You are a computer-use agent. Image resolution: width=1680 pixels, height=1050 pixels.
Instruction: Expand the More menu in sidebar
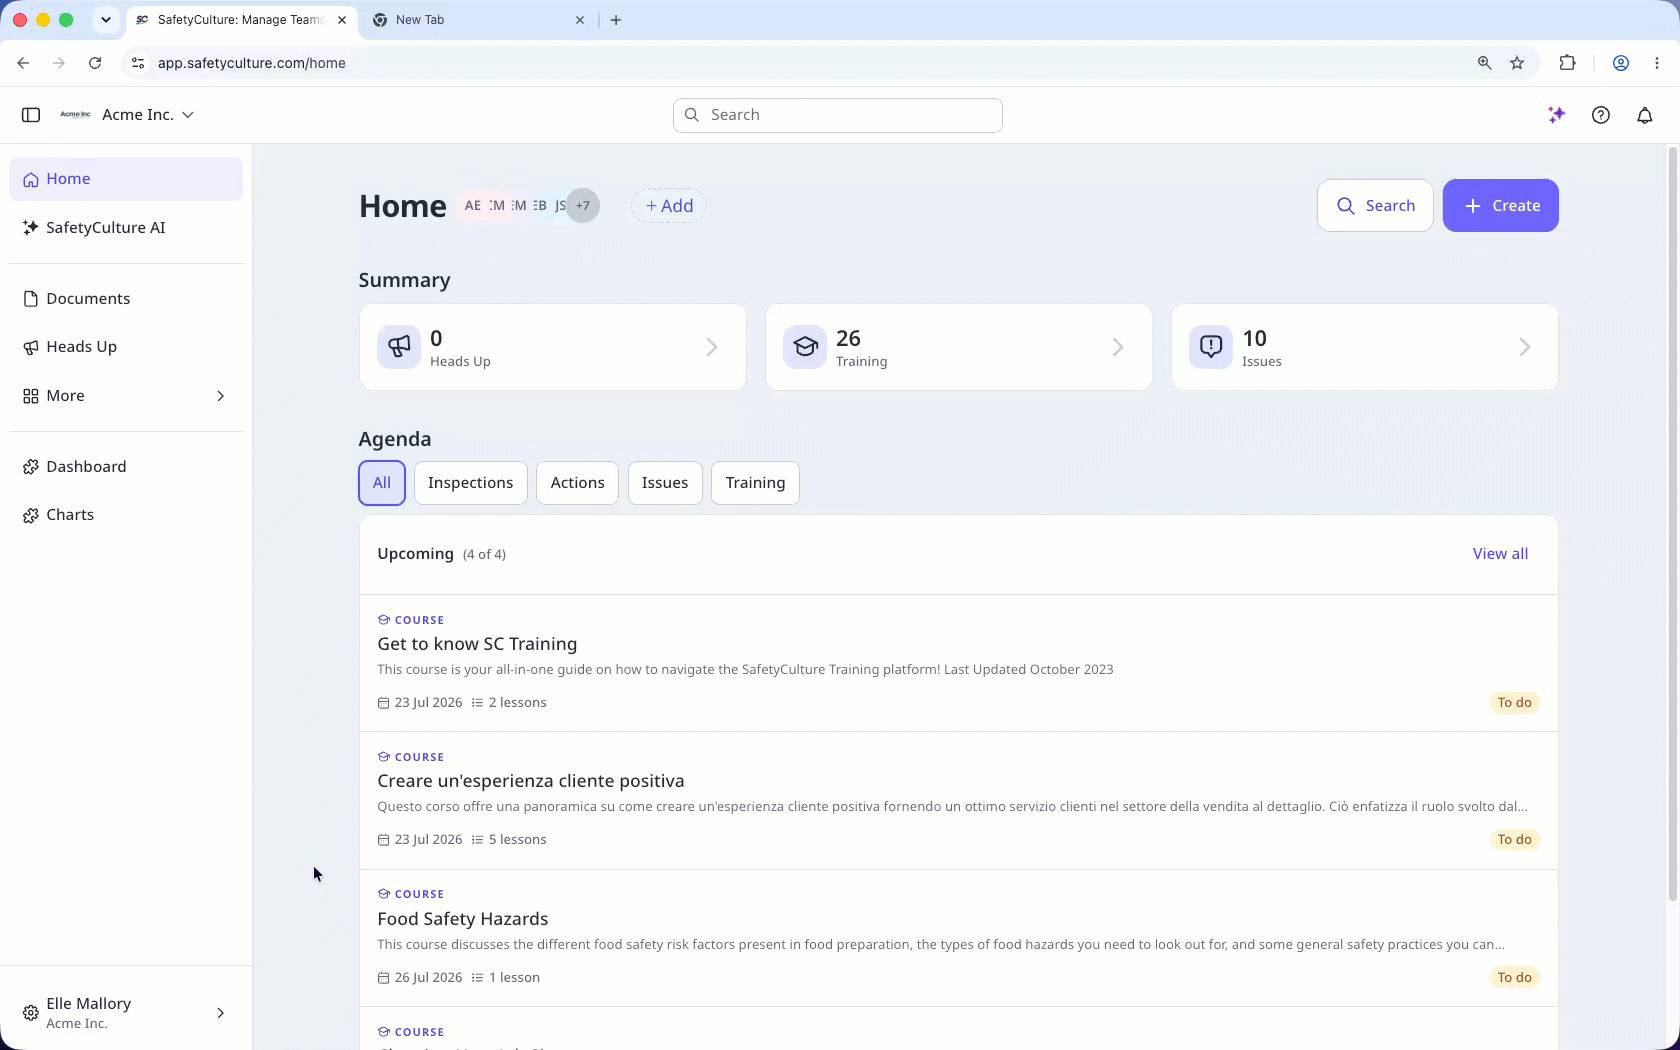tap(126, 396)
